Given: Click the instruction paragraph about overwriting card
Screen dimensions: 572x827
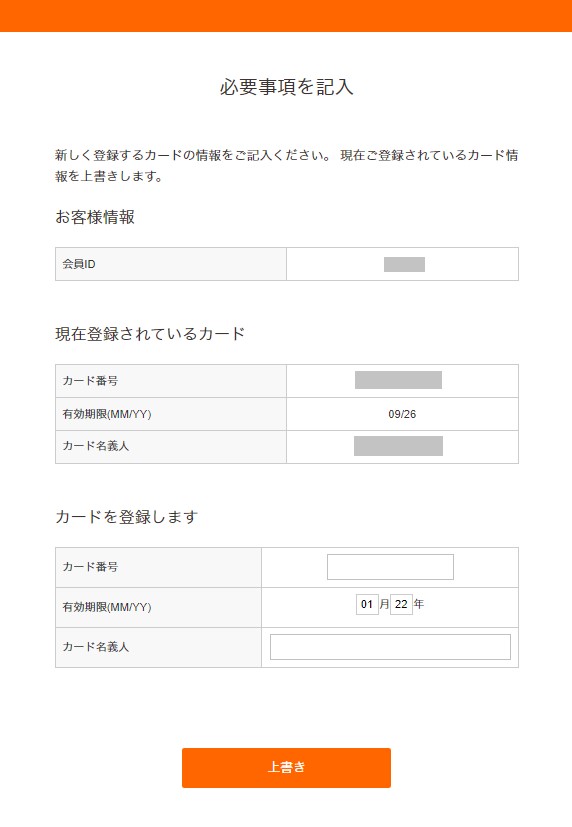Looking at the screenshot, I should (286, 166).
